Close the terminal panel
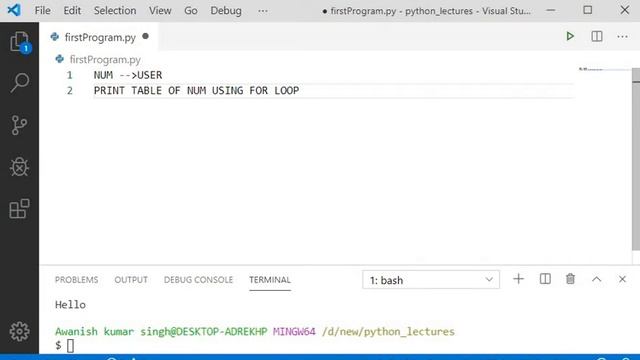640x360 pixels. [x=622, y=279]
